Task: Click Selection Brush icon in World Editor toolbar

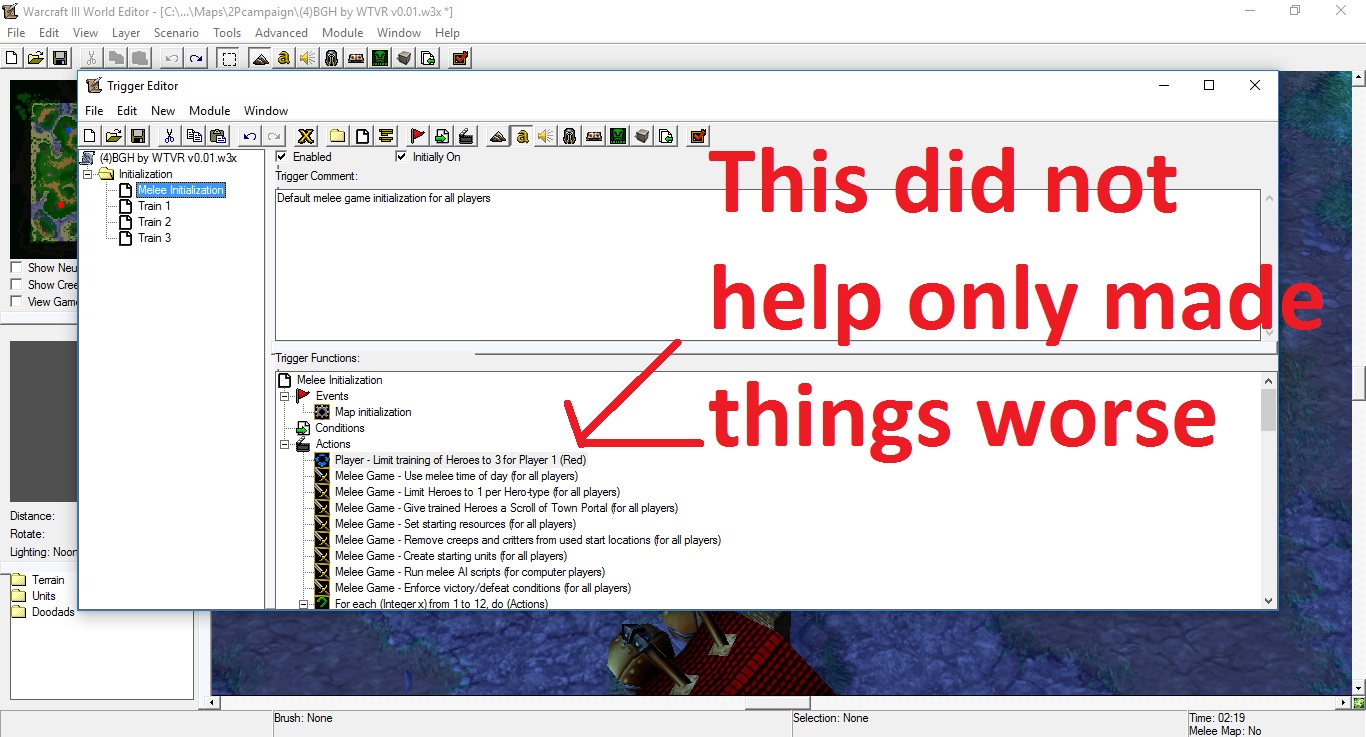Action: [x=229, y=58]
